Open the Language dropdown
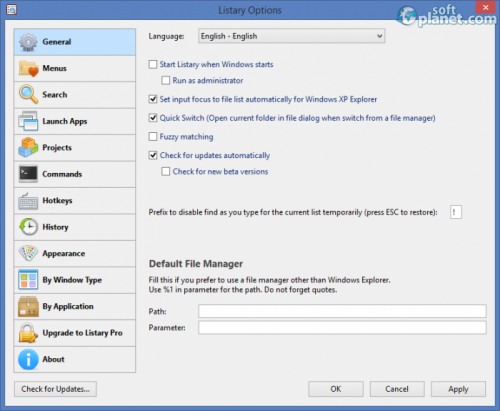Viewport: 500px width, 411px height. click(292, 36)
